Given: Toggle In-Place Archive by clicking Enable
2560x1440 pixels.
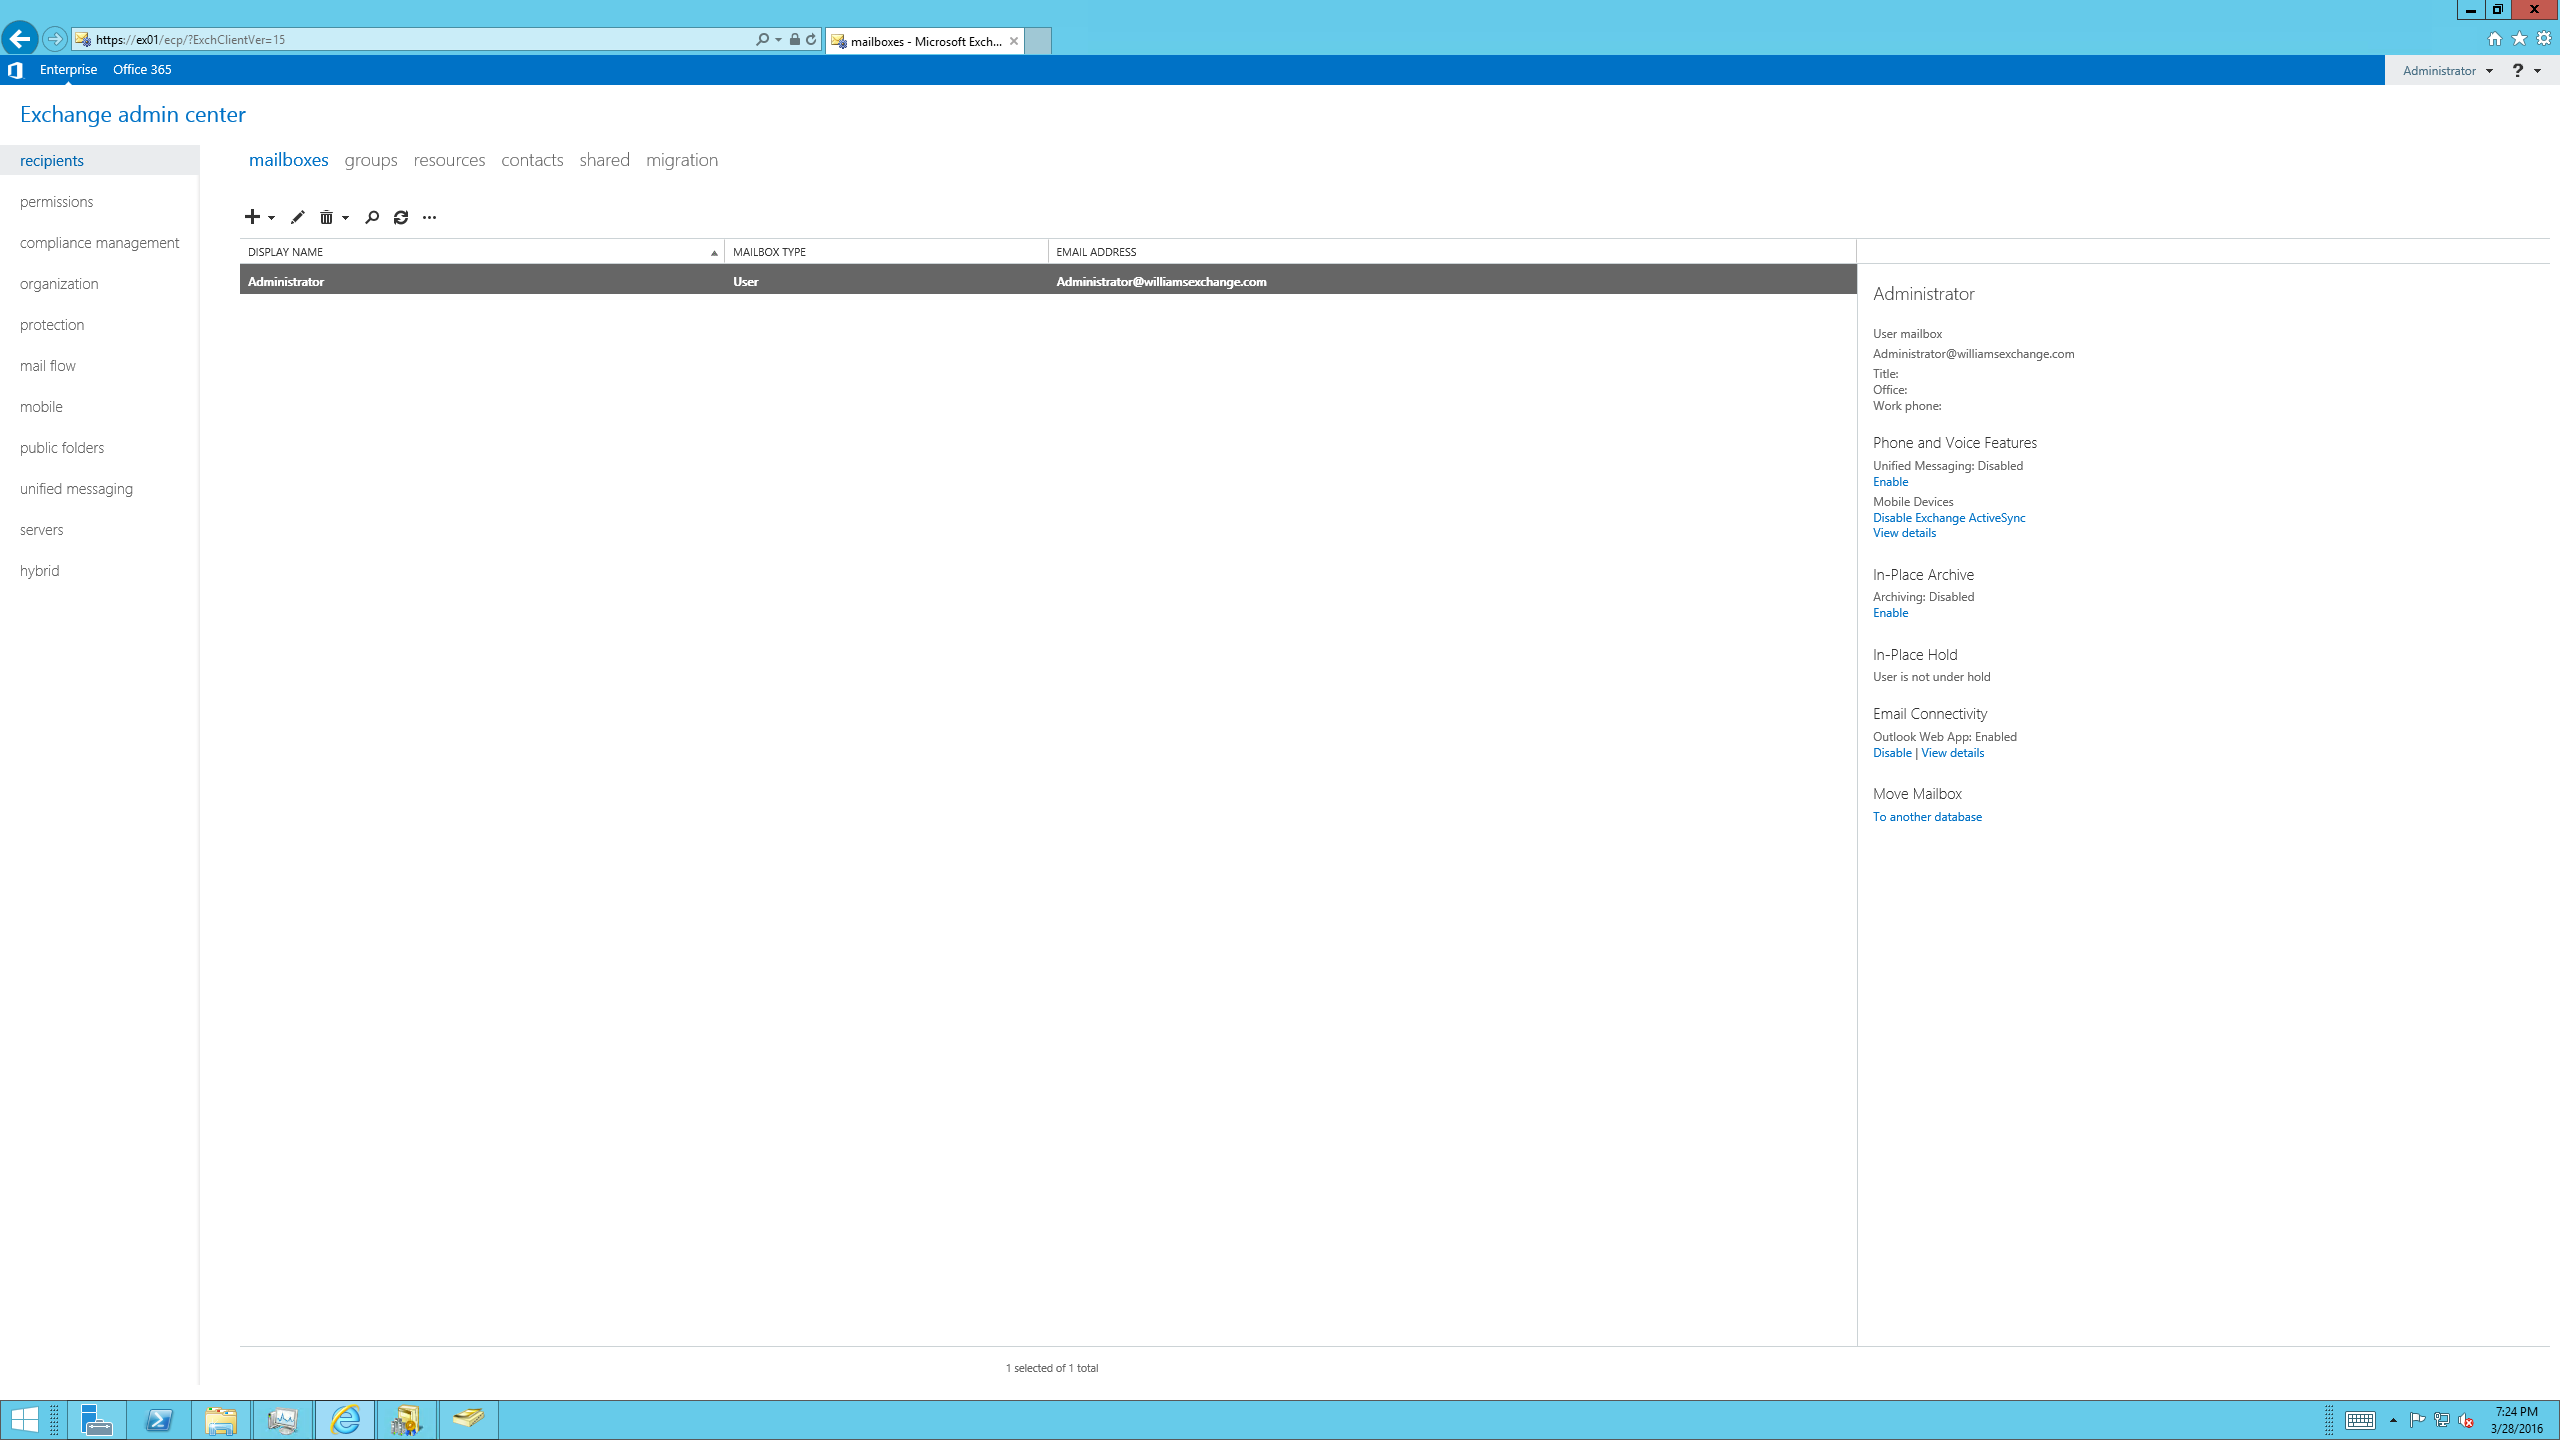Looking at the screenshot, I should click(x=1890, y=612).
